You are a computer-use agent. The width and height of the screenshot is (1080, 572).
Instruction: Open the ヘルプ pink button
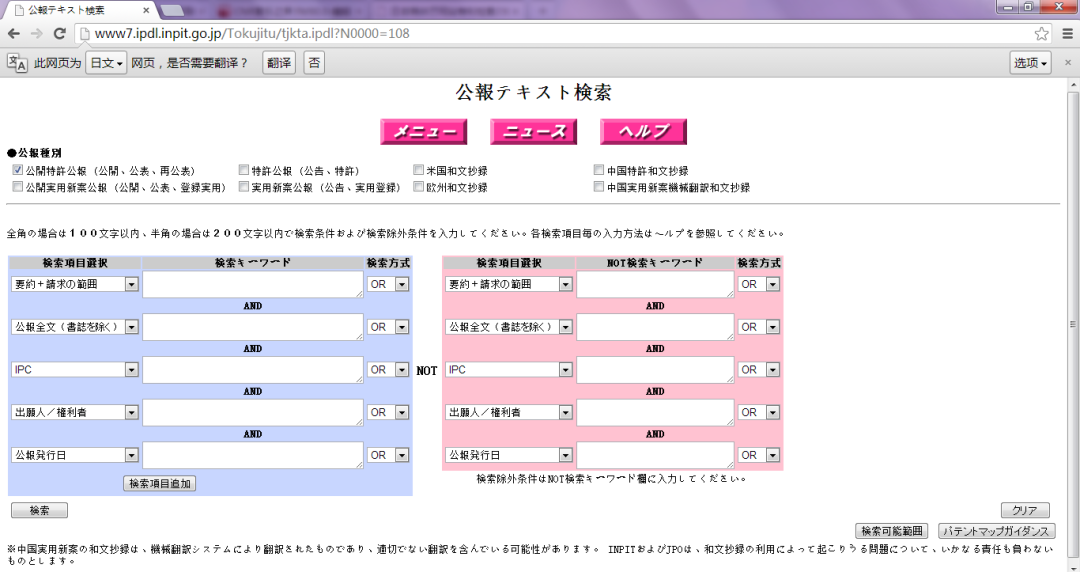tap(643, 132)
